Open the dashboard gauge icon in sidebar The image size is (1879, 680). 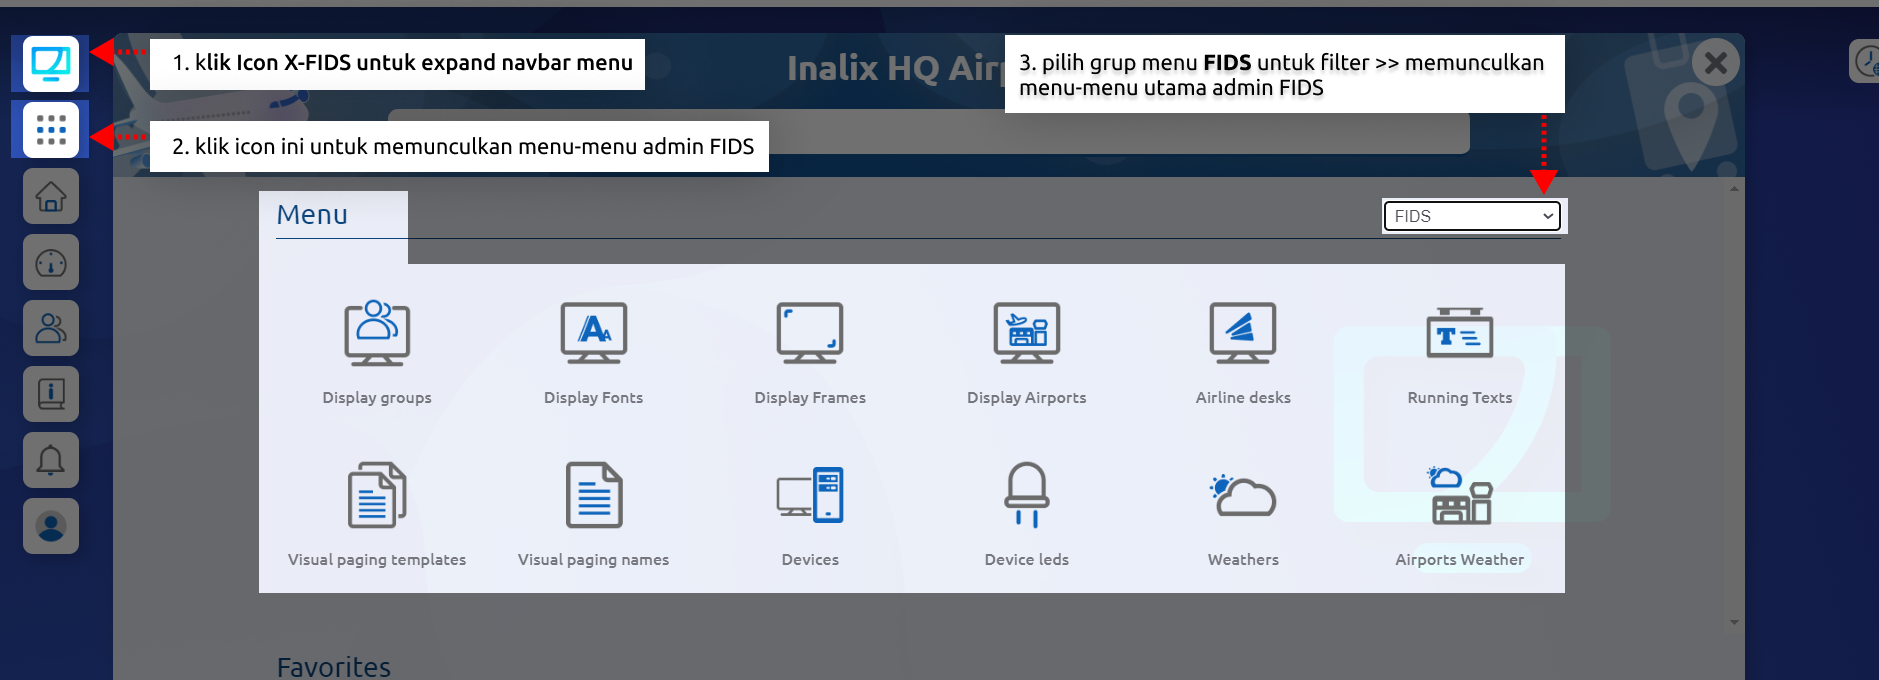pyautogui.click(x=51, y=263)
